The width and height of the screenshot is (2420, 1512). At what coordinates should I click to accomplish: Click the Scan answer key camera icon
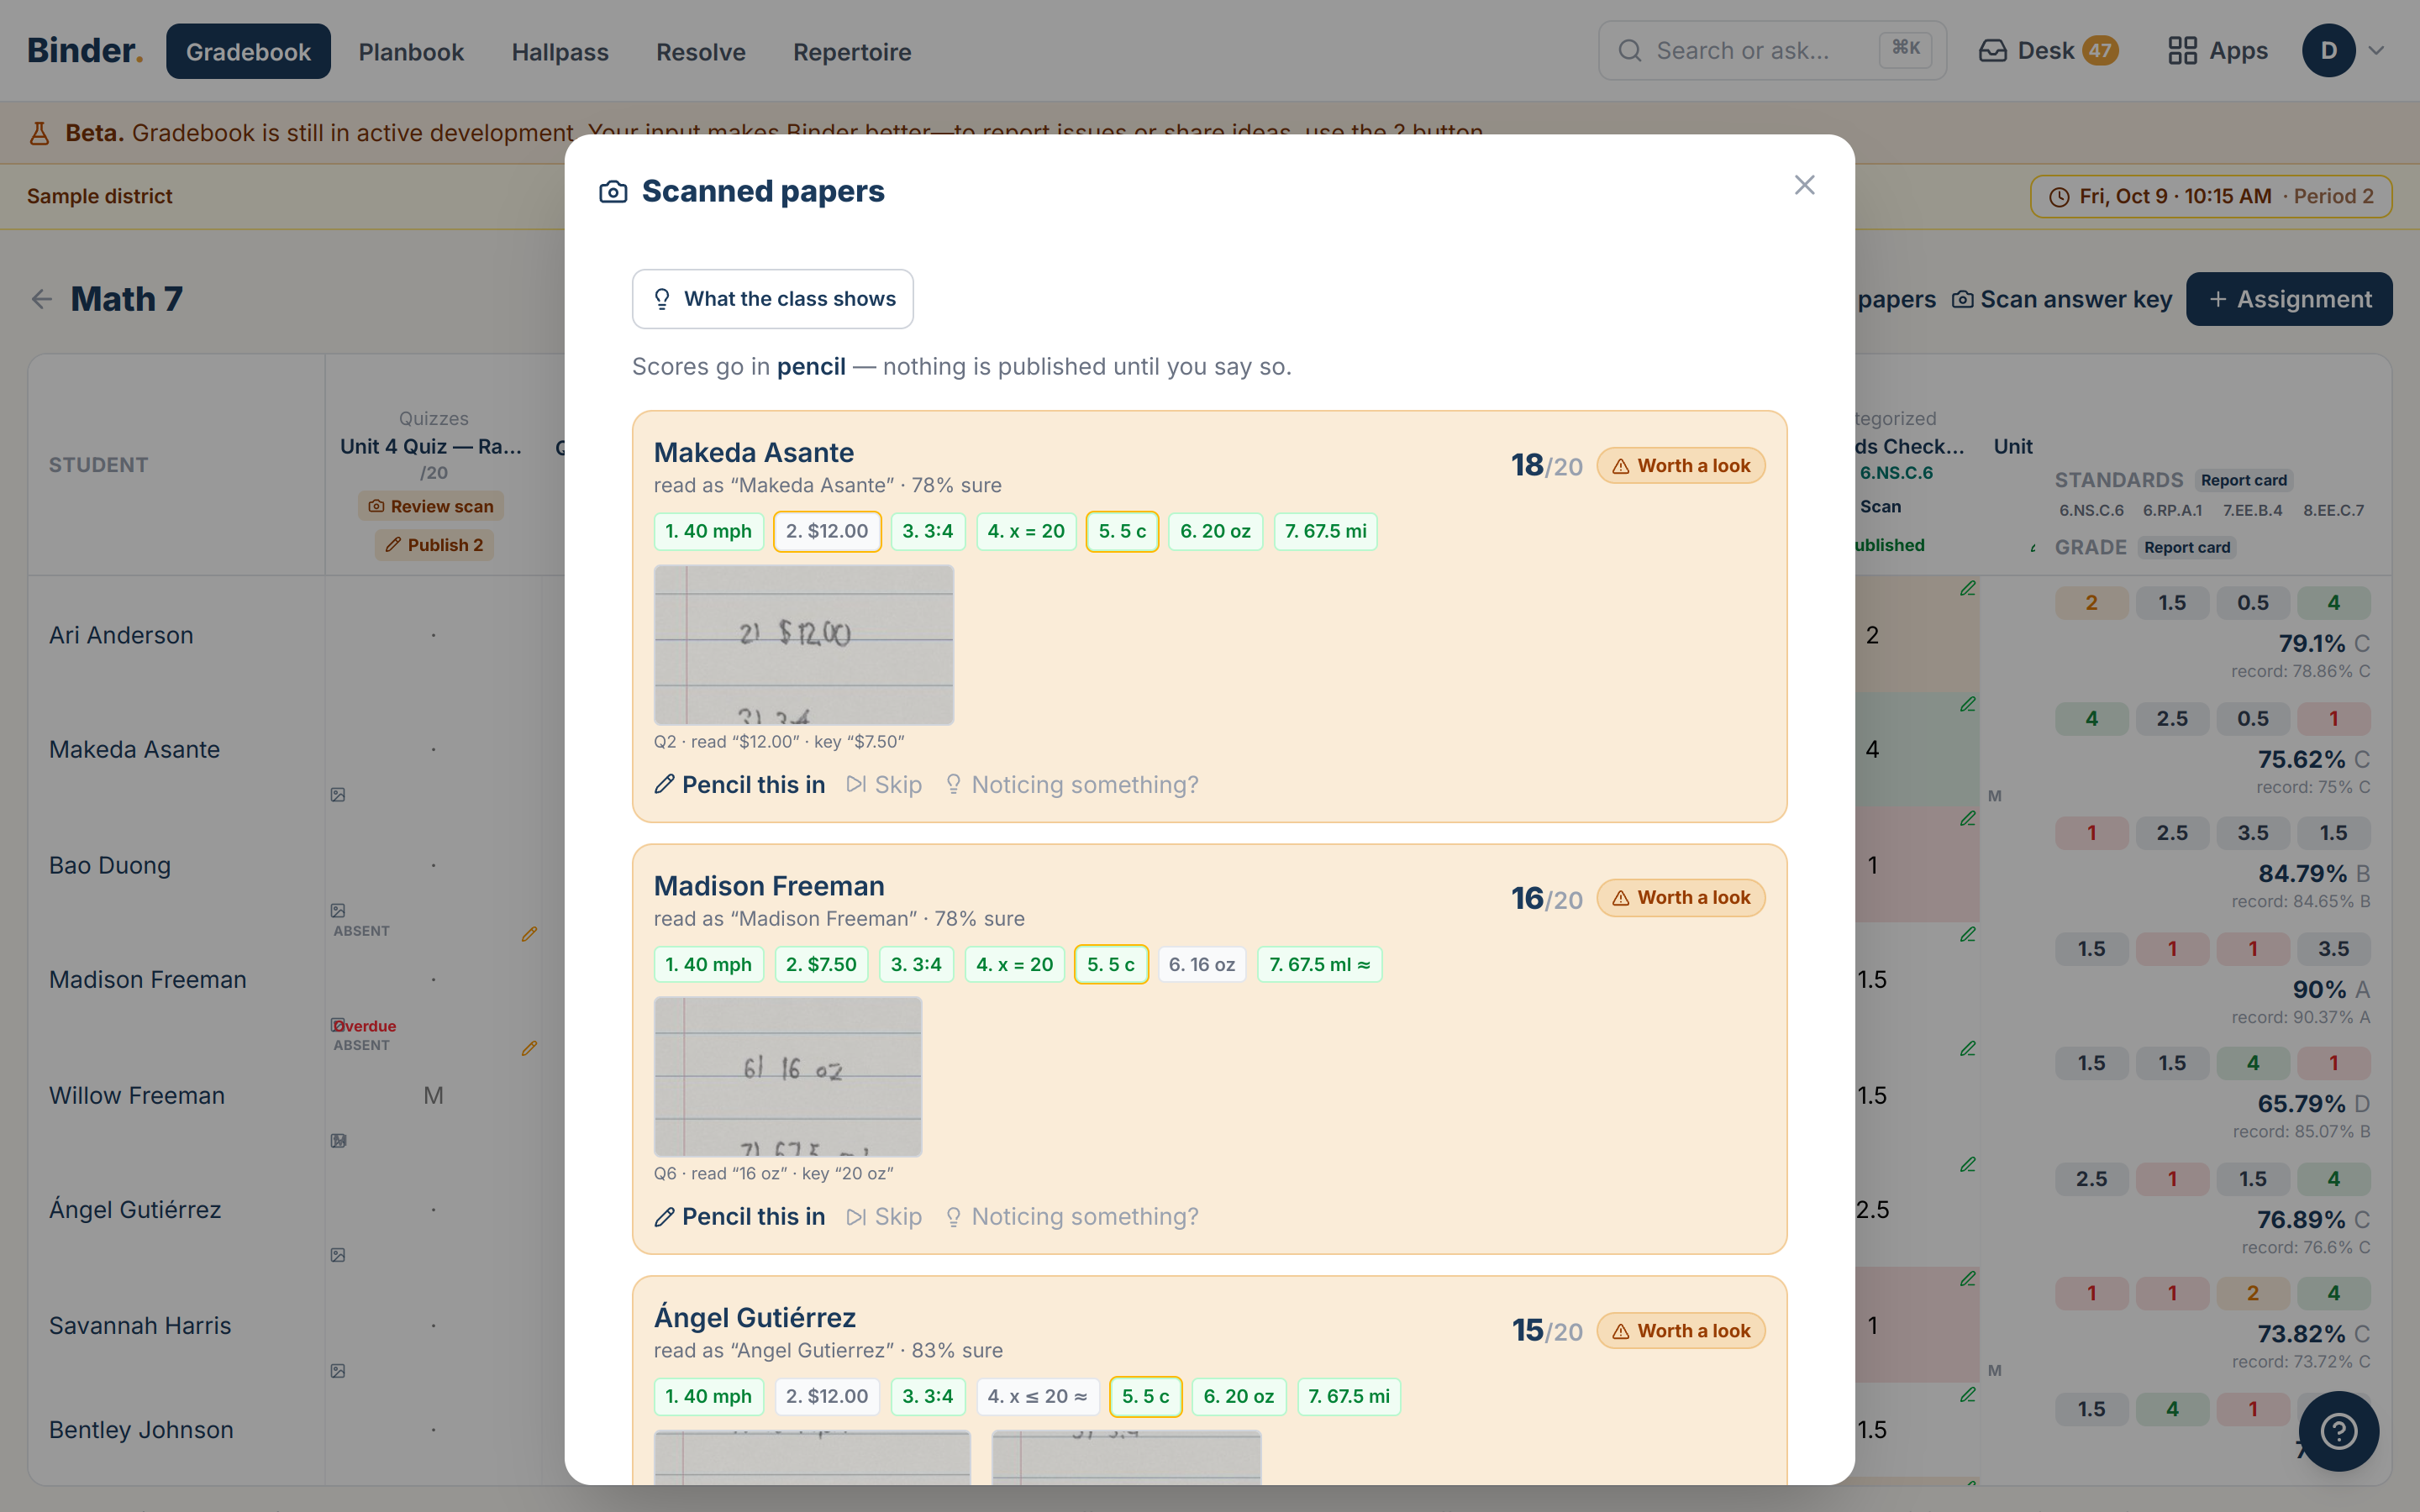(1963, 299)
